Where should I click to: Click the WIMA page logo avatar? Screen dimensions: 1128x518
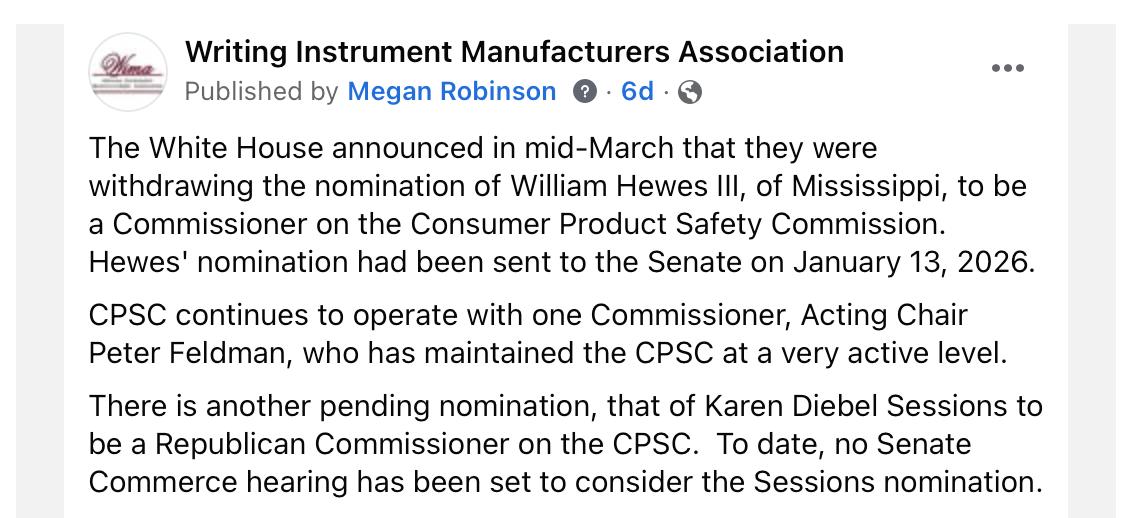tap(128, 72)
